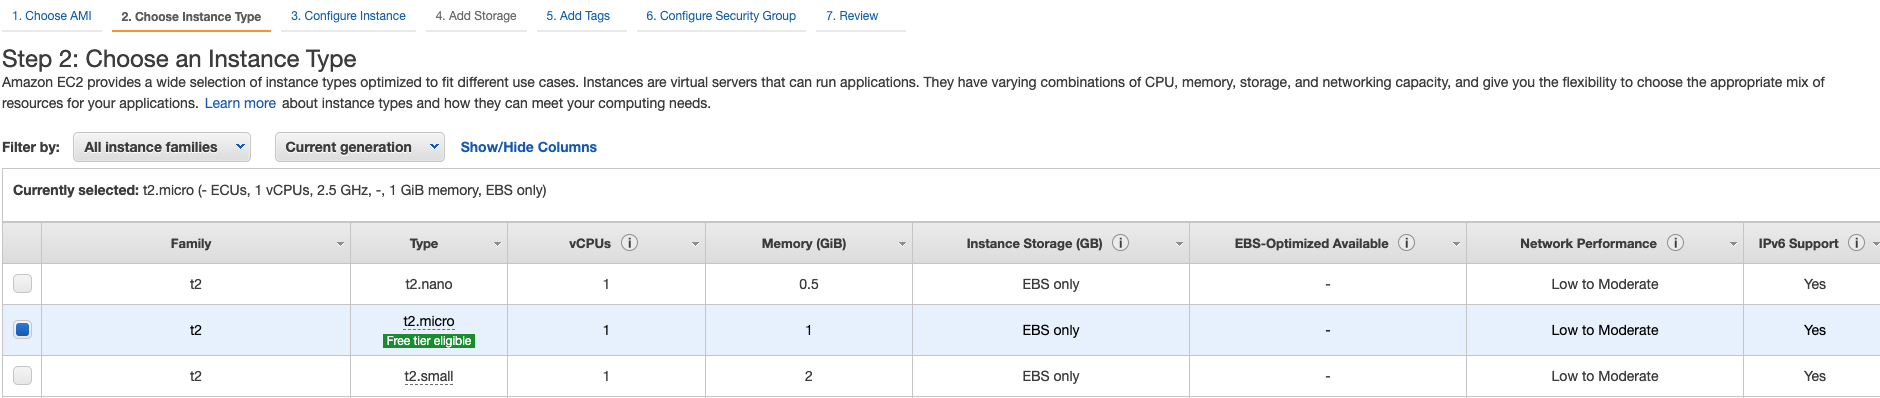Viewport: 1880px width, 398px height.
Task: Expand the Family column sort arrow
Action: click(340, 244)
